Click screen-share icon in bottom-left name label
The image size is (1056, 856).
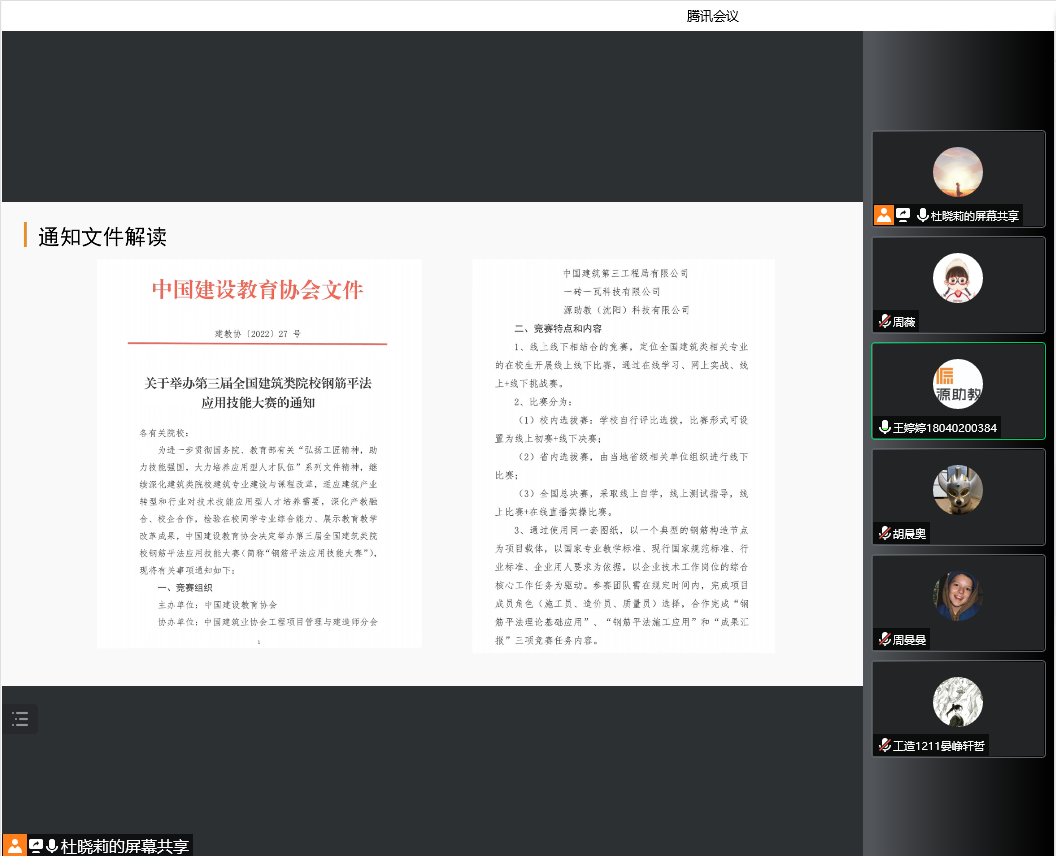point(35,846)
